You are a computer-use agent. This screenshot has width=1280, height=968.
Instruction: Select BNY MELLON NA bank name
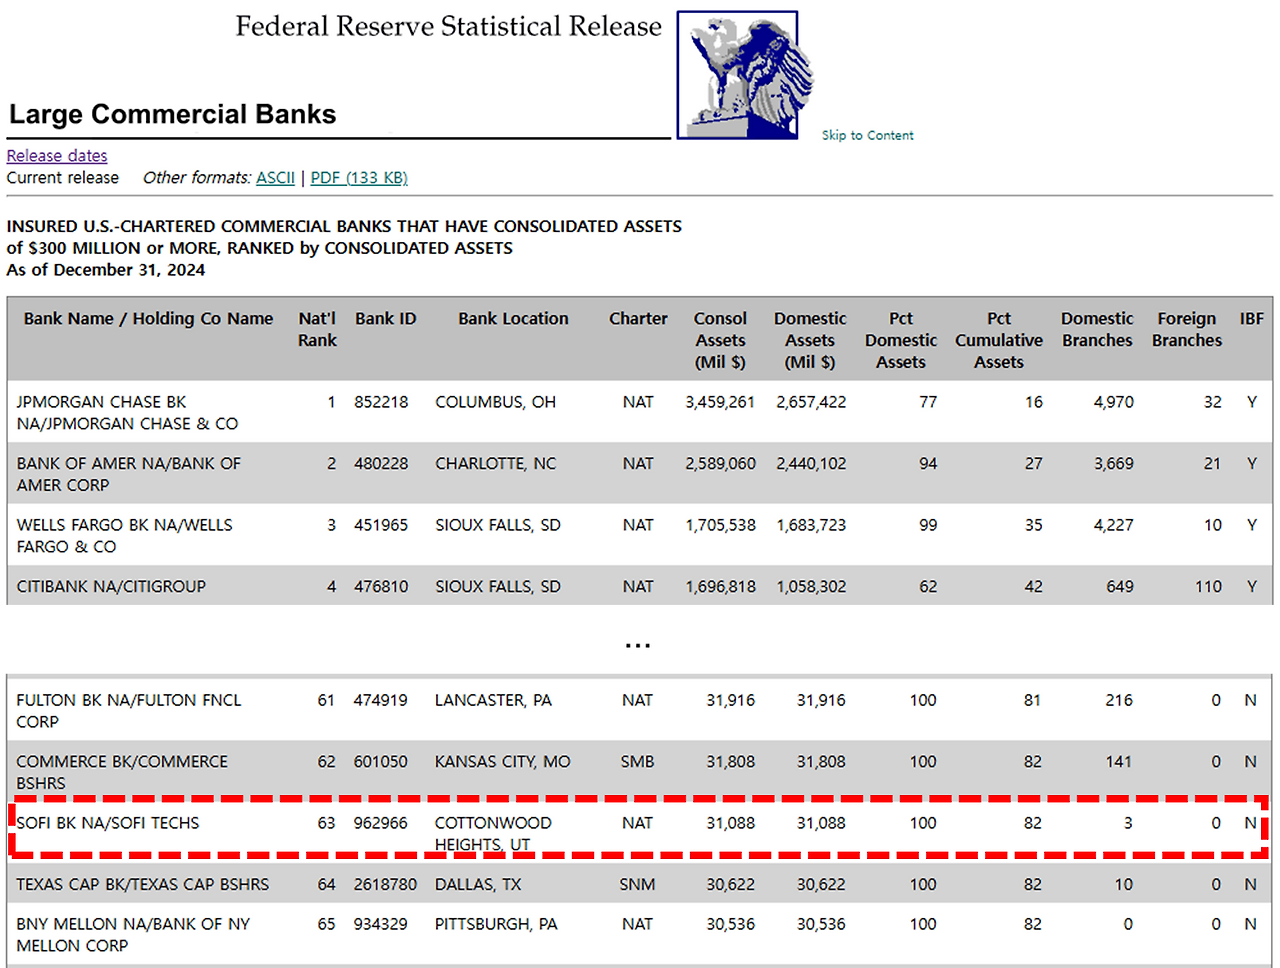133,934
